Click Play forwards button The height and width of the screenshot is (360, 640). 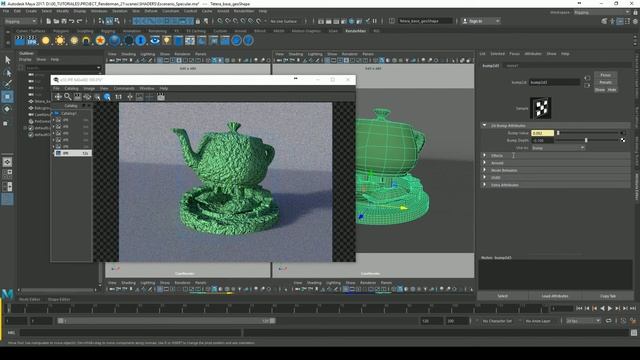coord(610,309)
